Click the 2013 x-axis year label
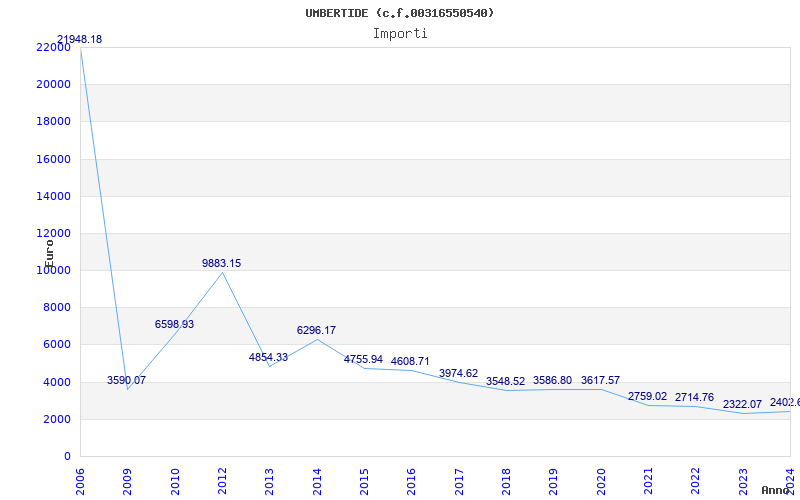 point(269,482)
